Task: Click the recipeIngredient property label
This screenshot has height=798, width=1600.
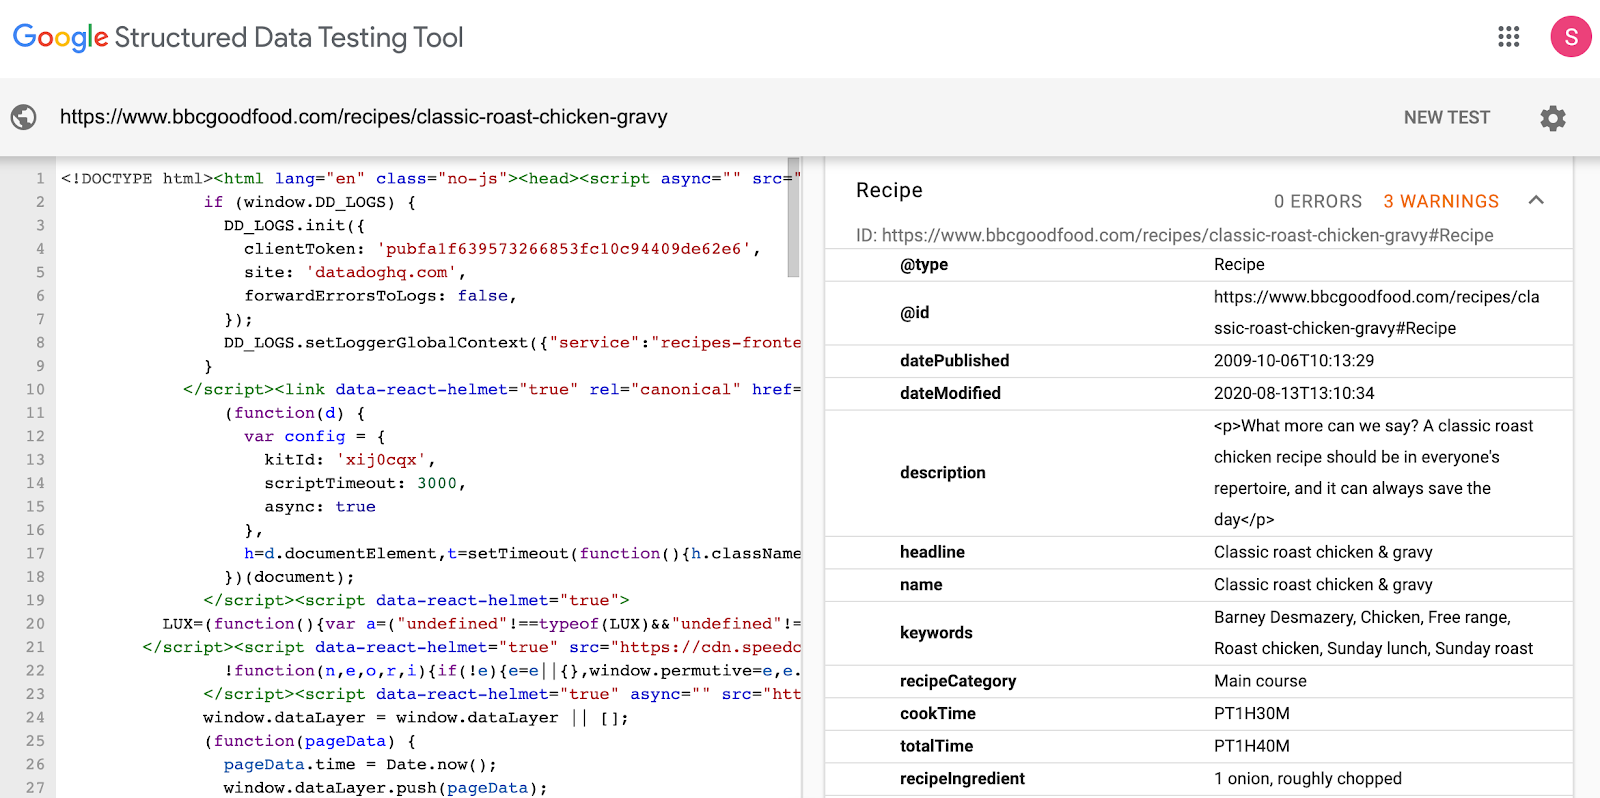Action: pos(962,778)
